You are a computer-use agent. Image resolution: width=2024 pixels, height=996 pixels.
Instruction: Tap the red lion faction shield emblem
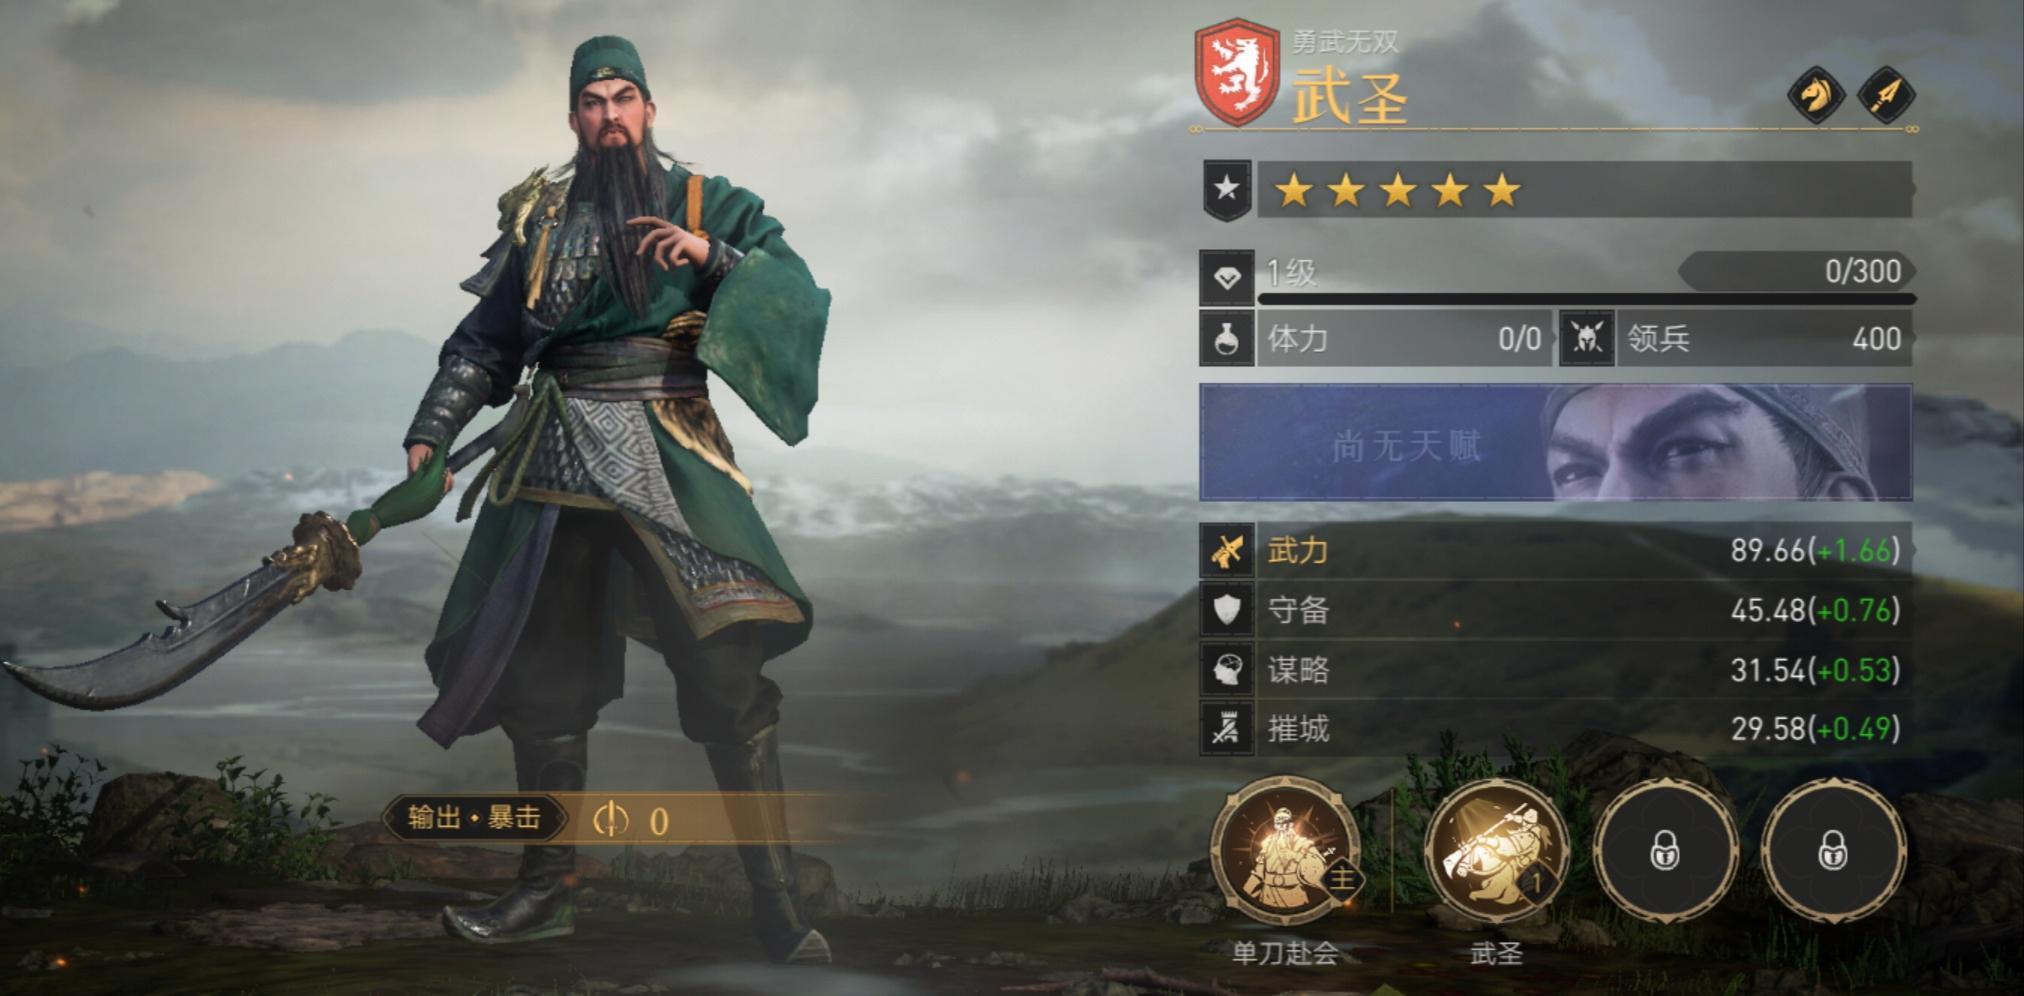(1237, 71)
